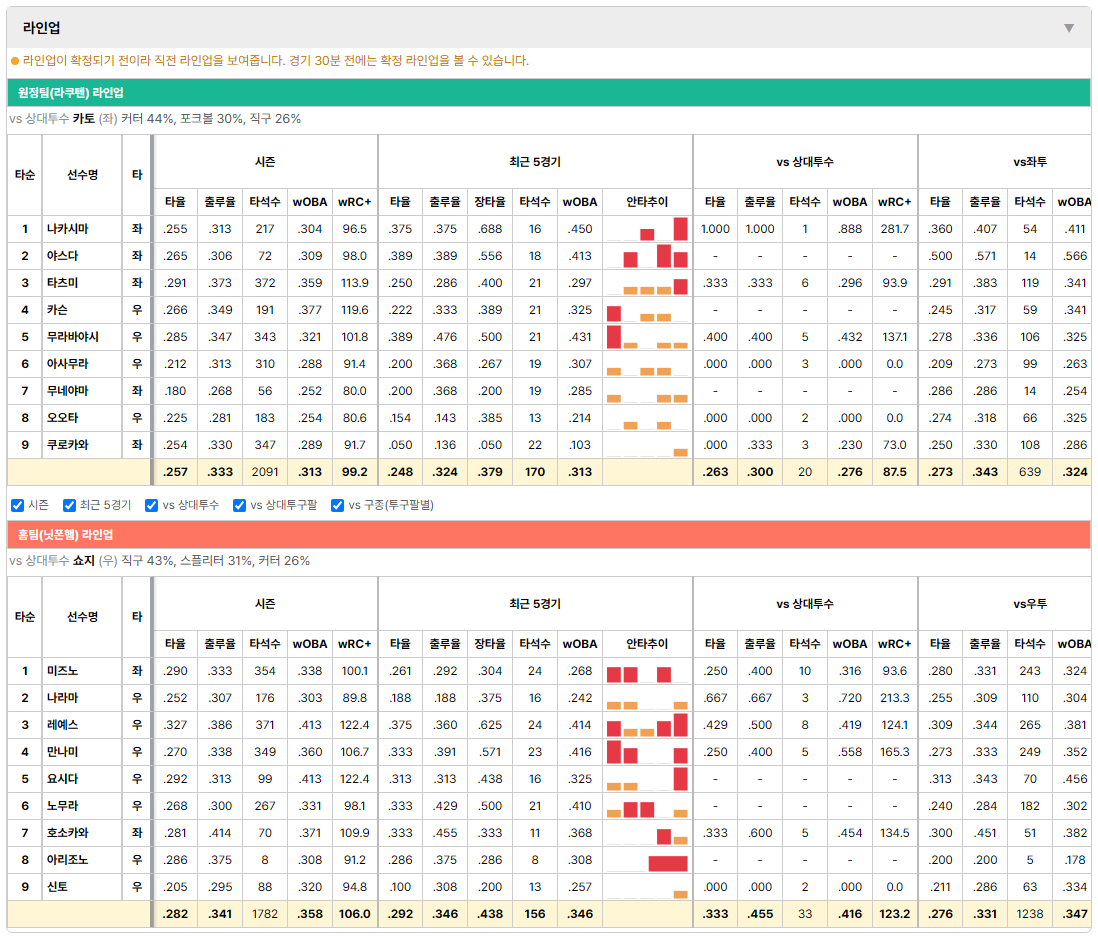Toggle the vs 구종(투구팔별) checkbox
This screenshot has height=939, width=1098.
338,506
